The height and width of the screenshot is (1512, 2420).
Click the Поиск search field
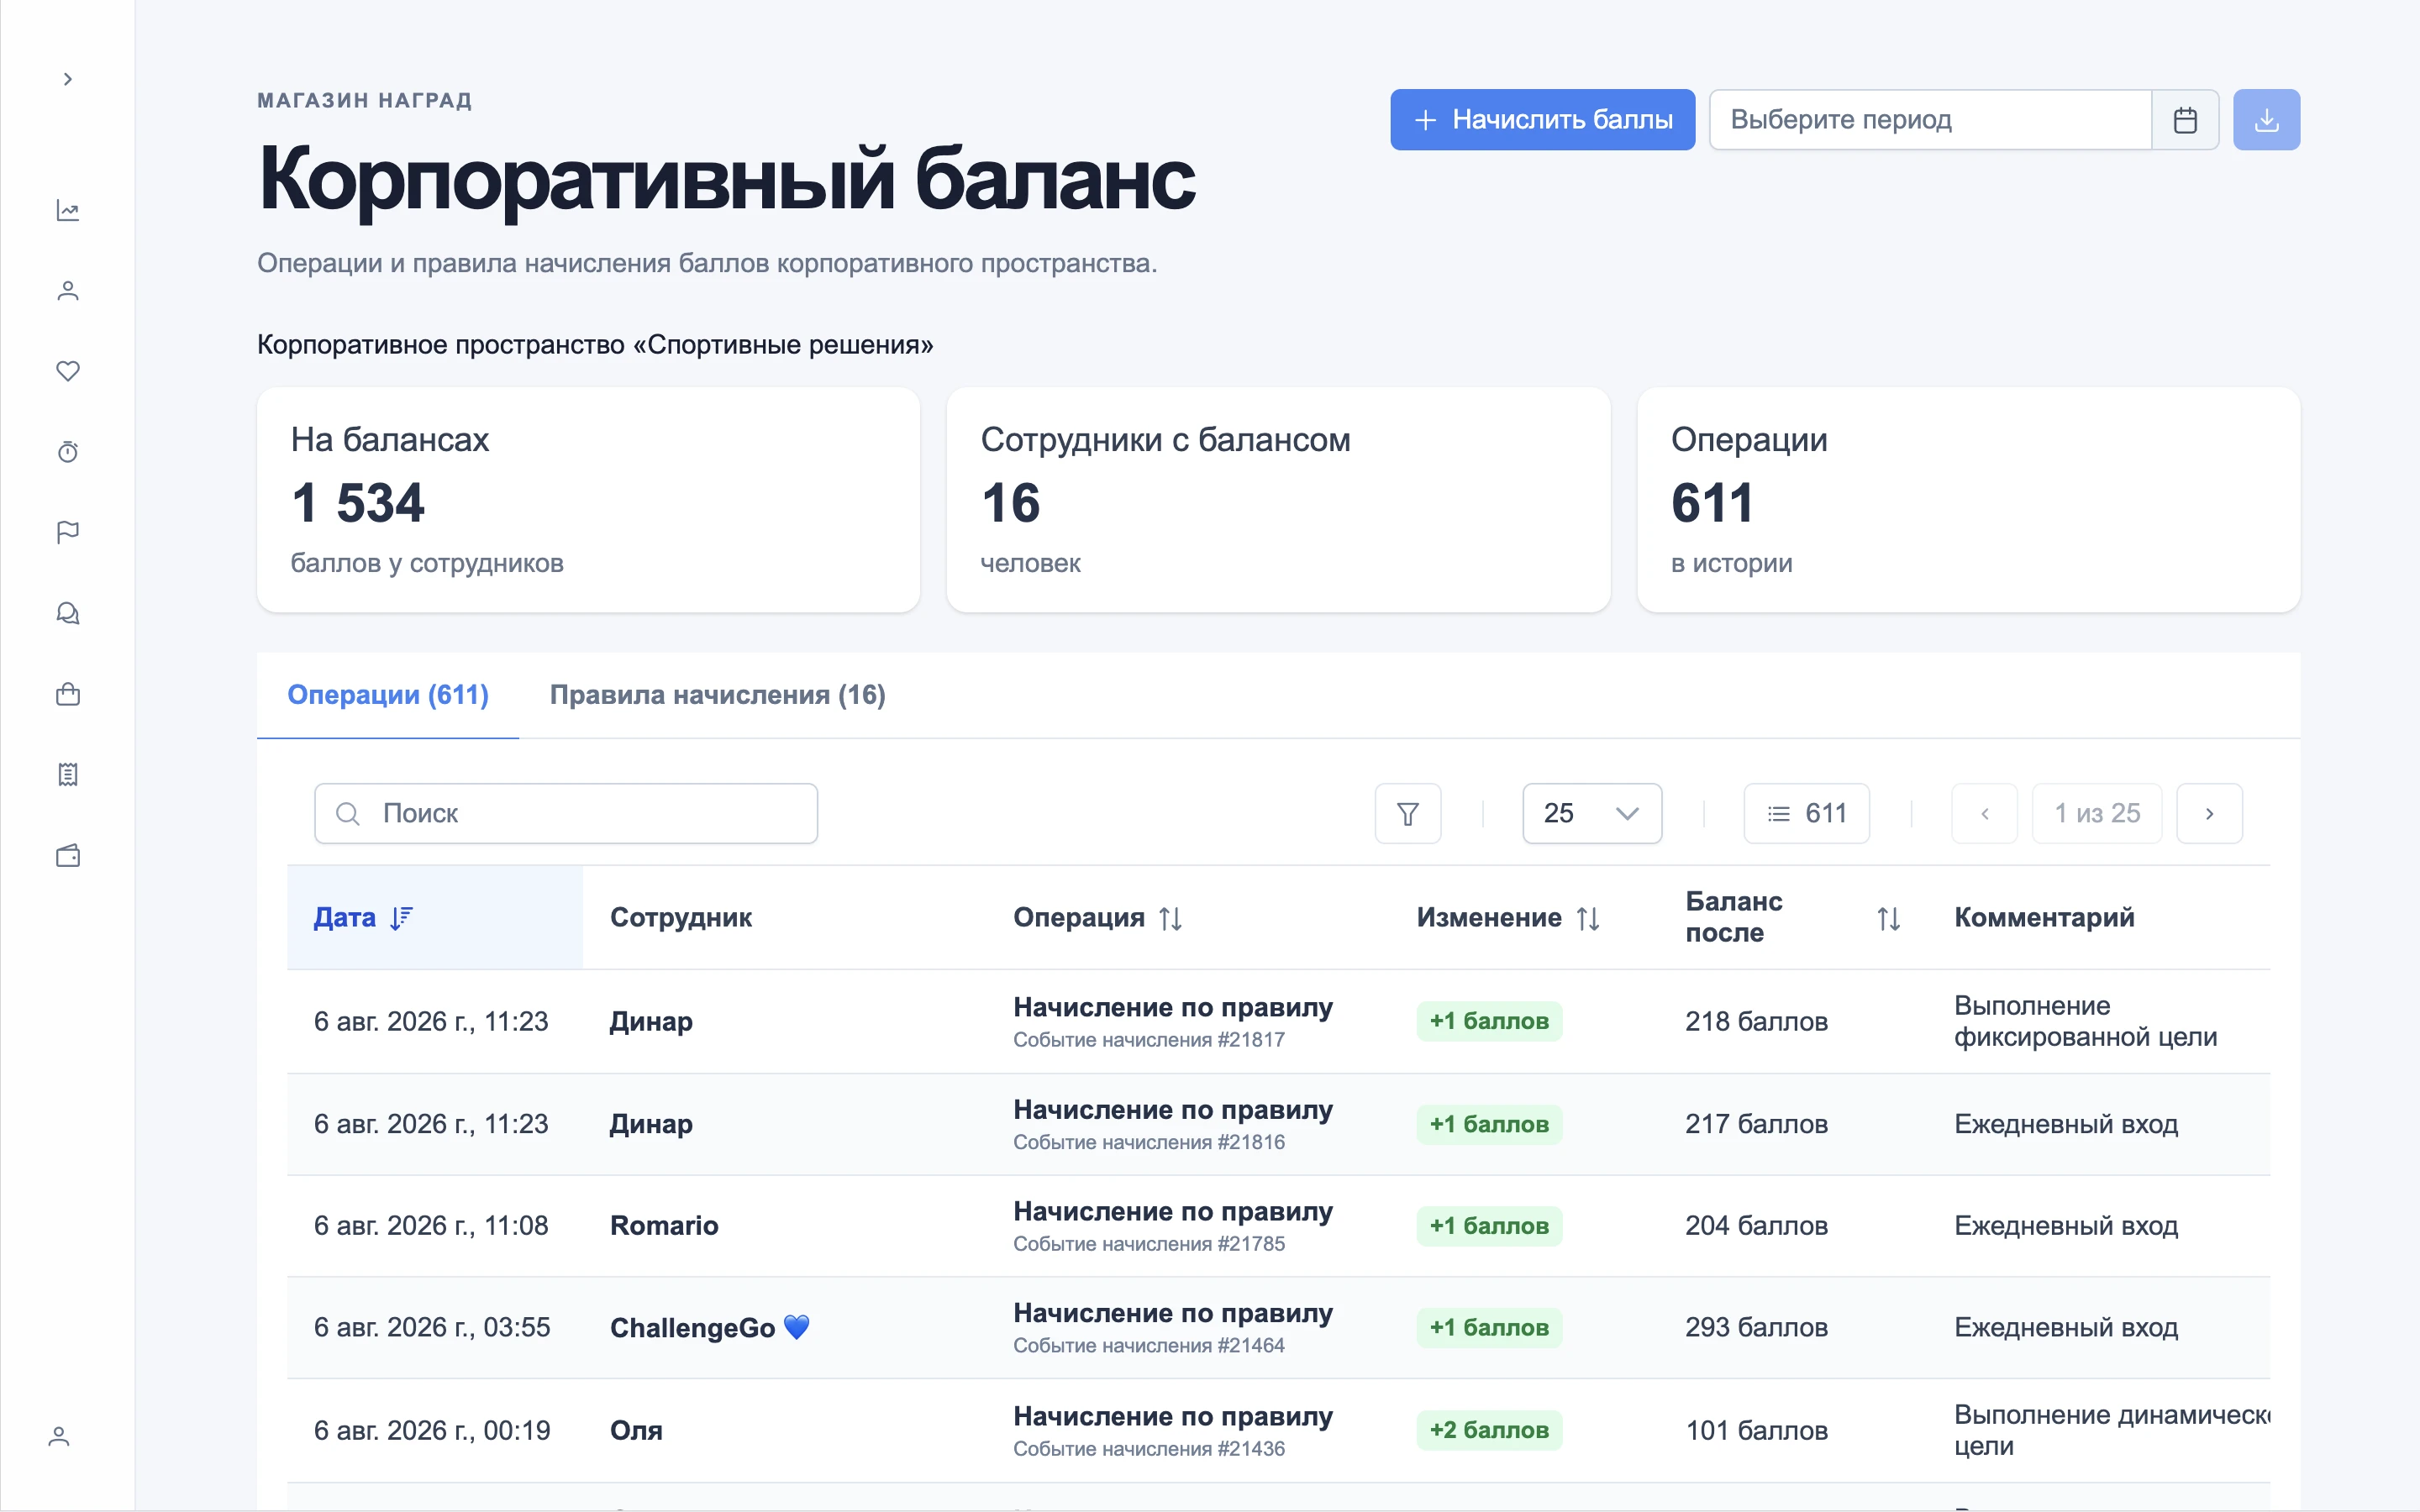[566, 813]
